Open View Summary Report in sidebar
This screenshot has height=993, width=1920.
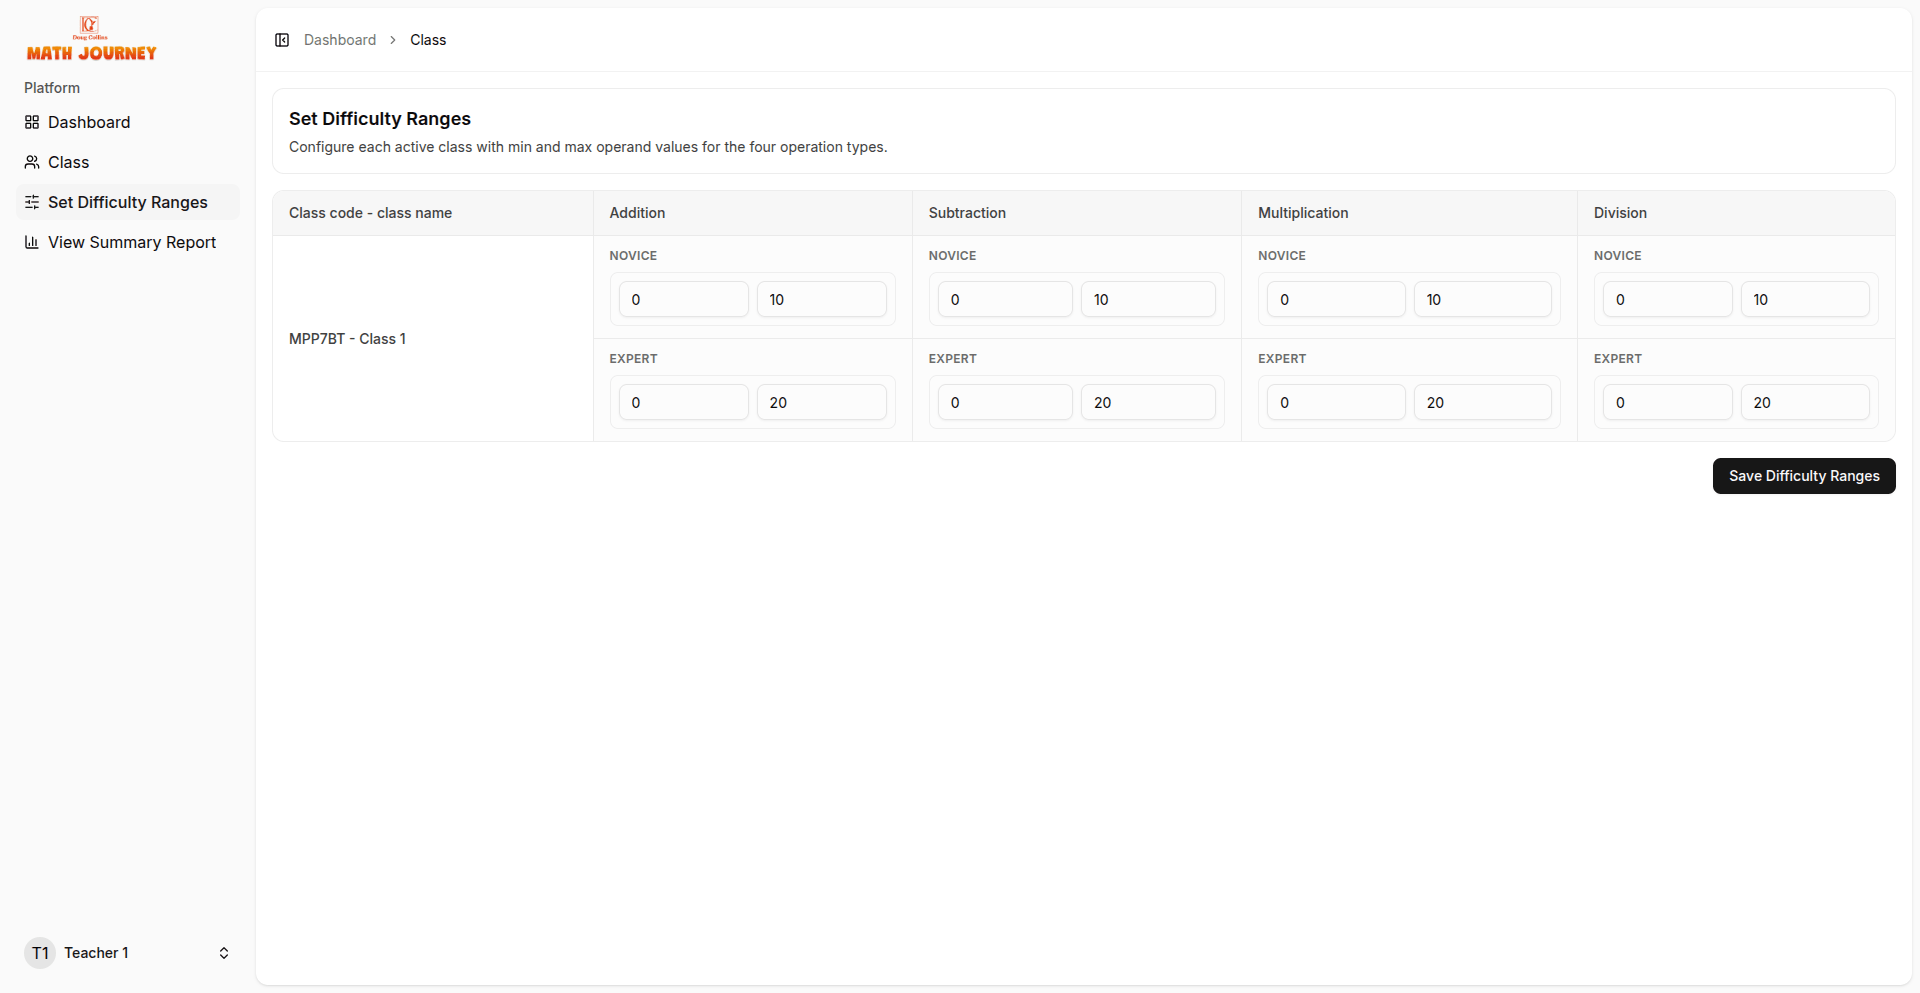(128, 242)
